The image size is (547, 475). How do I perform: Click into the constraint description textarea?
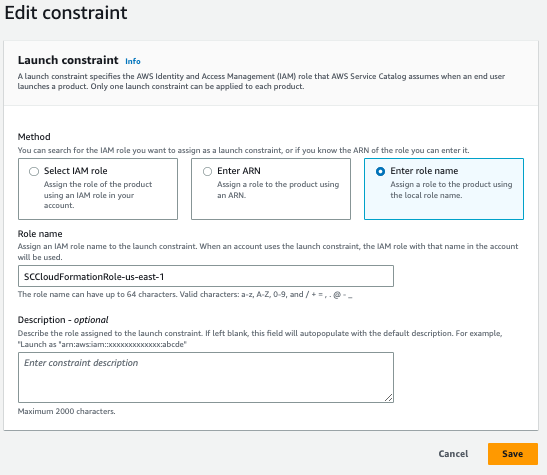pyautogui.click(x=206, y=377)
